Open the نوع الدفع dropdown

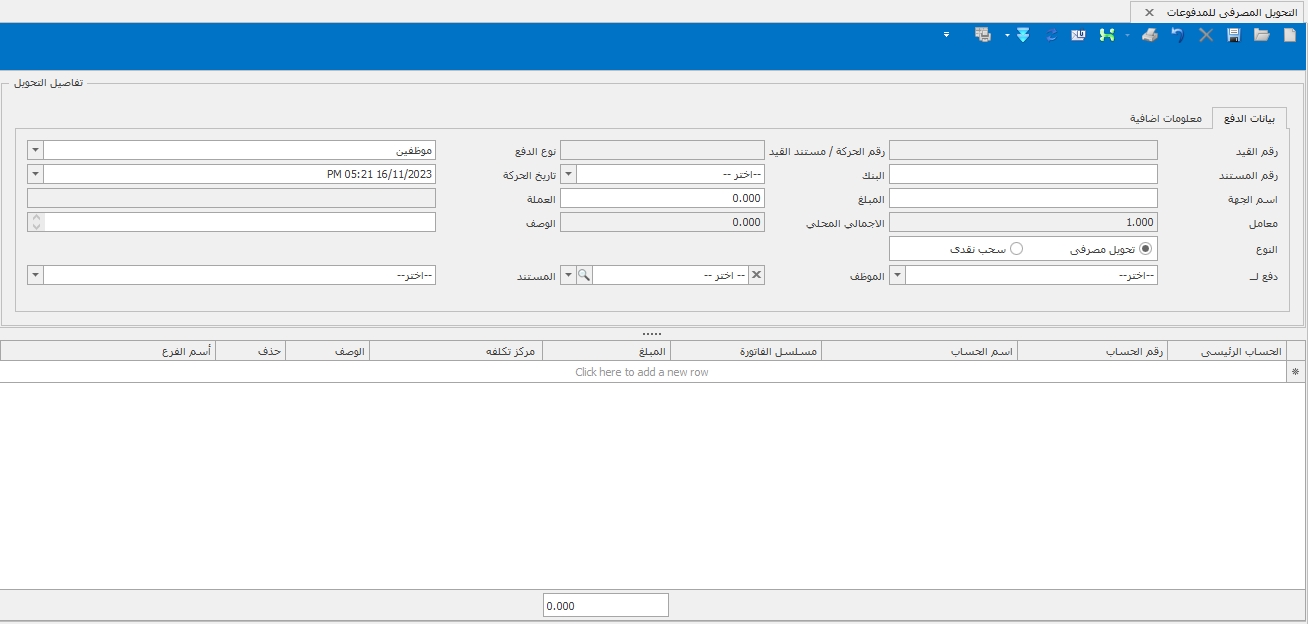click(x=36, y=150)
